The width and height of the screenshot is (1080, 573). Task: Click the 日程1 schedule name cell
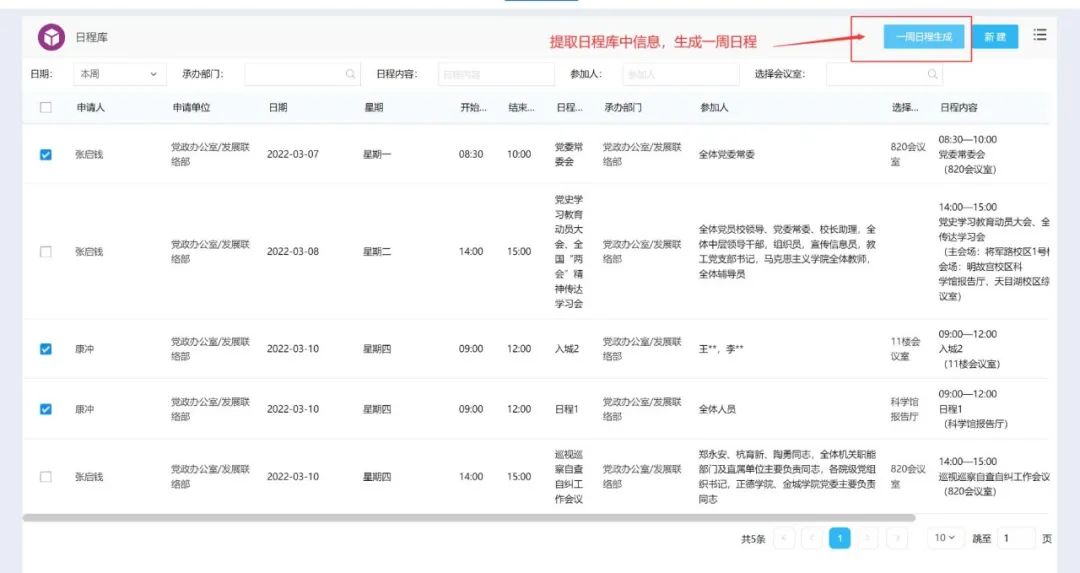[x=567, y=409]
